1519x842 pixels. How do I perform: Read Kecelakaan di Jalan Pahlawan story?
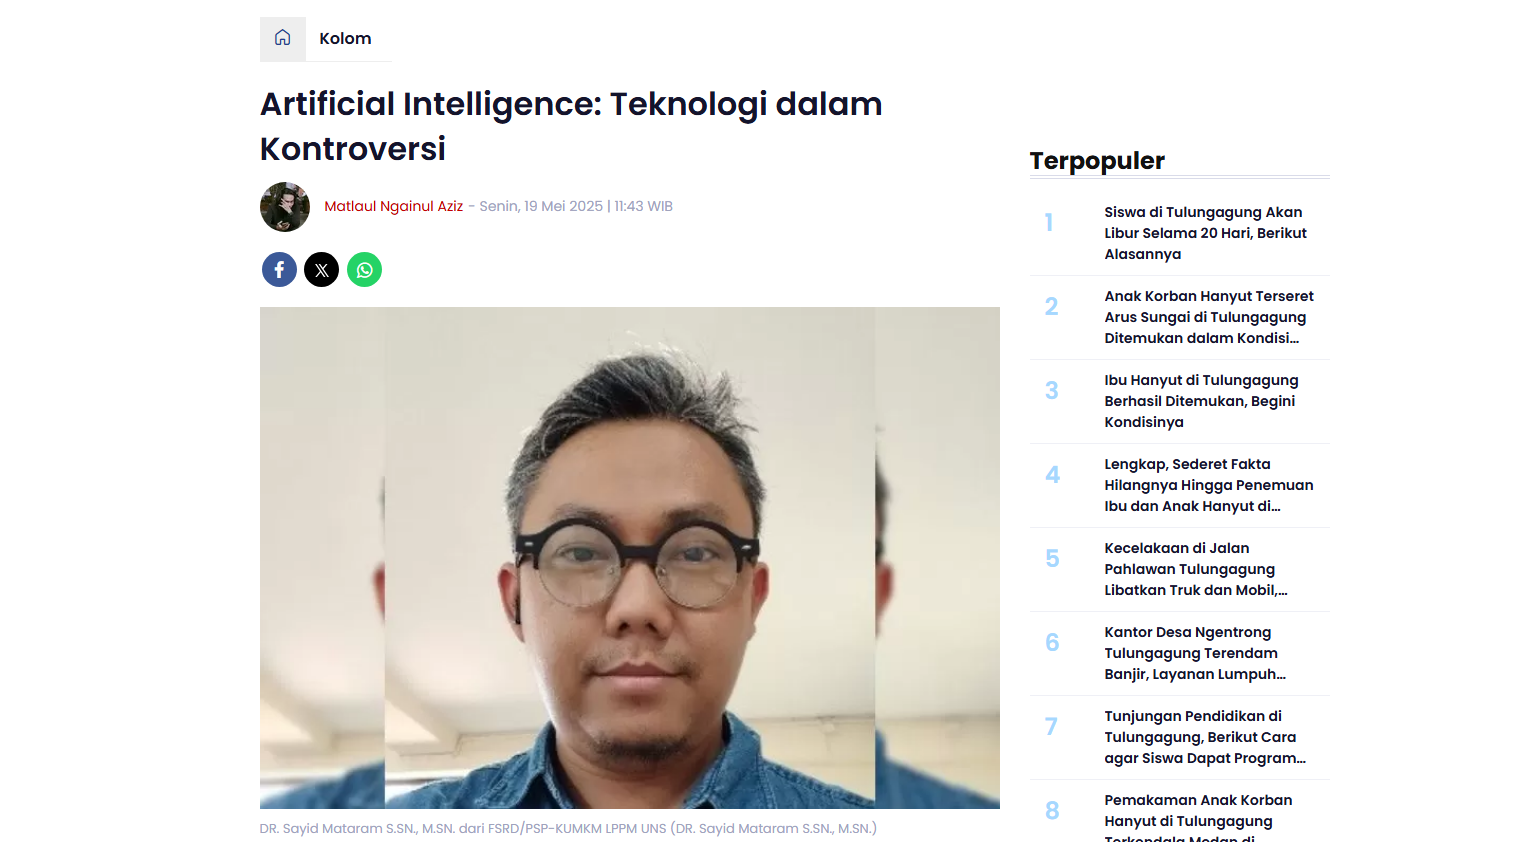[1196, 569]
